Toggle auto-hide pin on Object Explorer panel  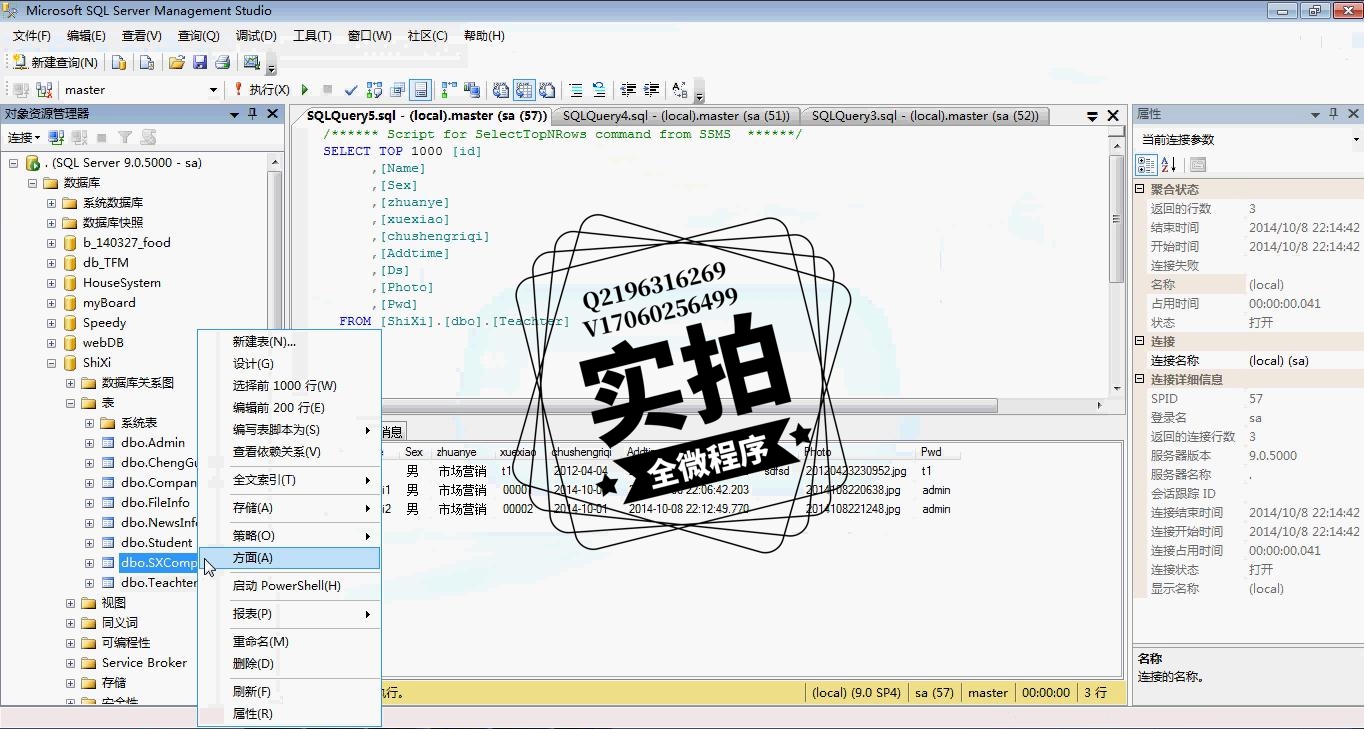point(252,114)
